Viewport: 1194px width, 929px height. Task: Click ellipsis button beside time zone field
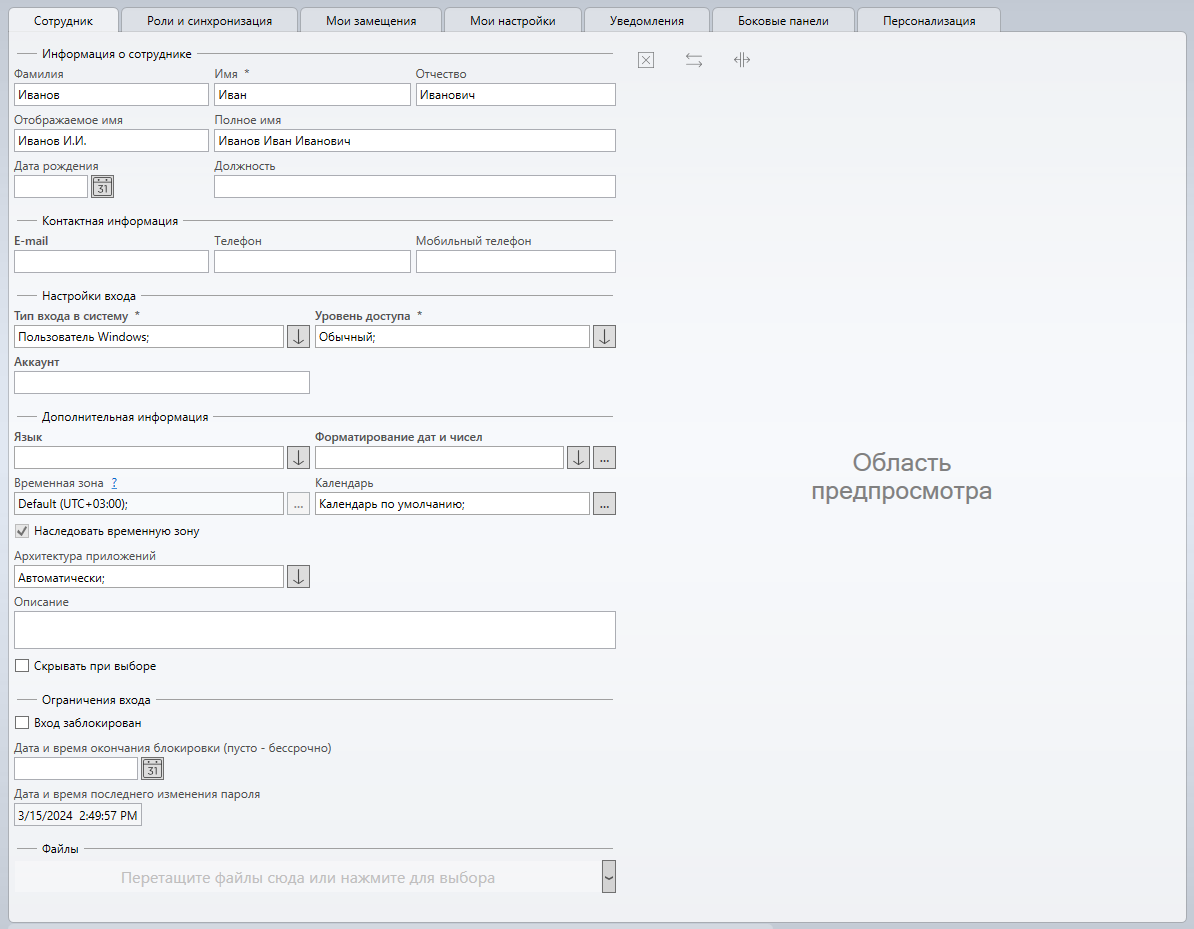(x=298, y=504)
